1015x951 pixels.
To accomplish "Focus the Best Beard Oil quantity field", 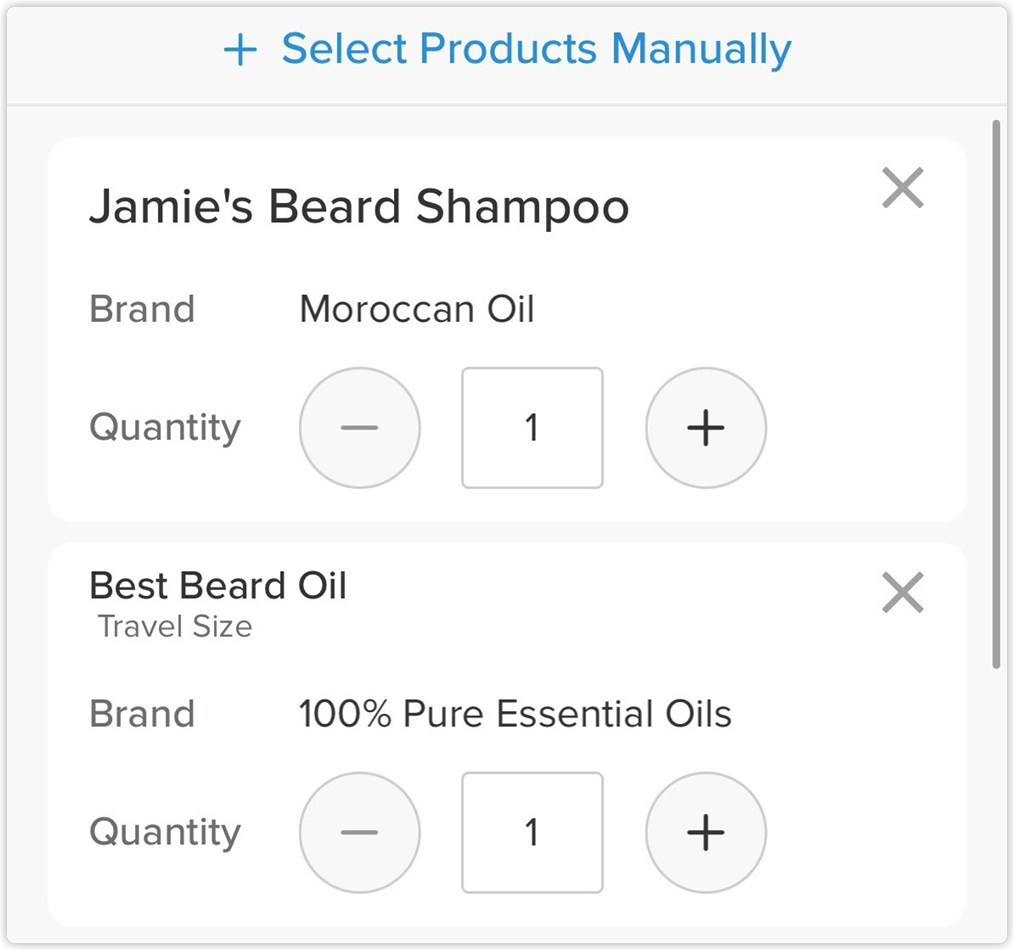I will (532, 832).
